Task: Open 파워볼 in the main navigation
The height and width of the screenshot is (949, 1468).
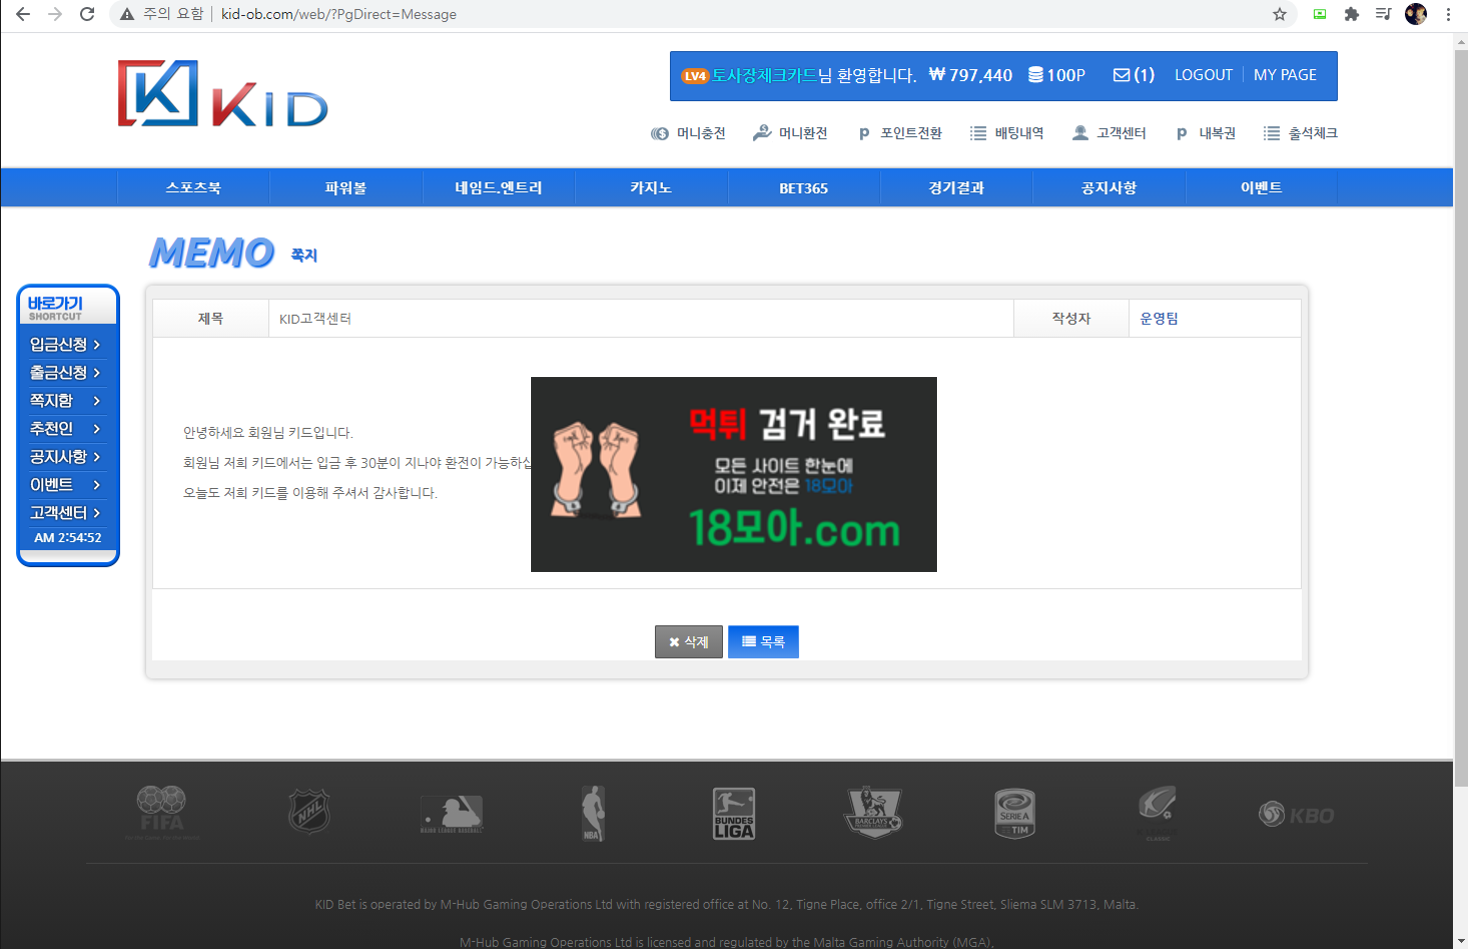Action: click(346, 188)
